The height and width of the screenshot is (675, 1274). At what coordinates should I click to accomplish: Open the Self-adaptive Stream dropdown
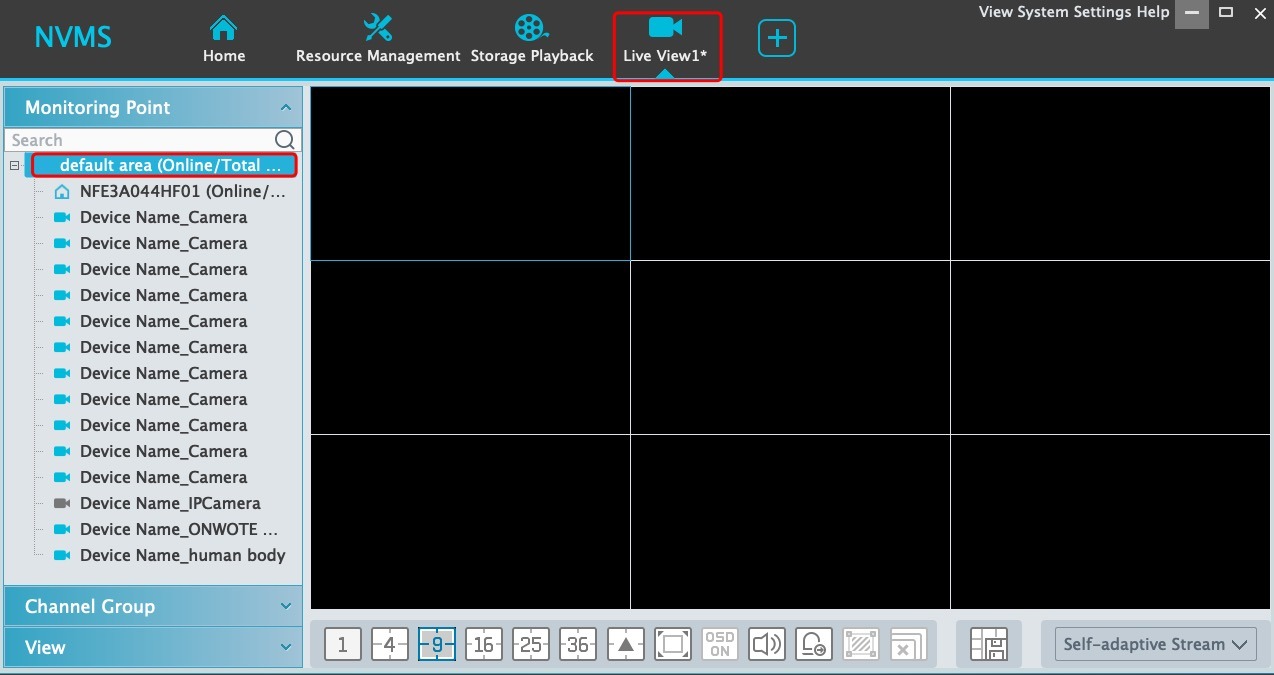[1155, 645]
